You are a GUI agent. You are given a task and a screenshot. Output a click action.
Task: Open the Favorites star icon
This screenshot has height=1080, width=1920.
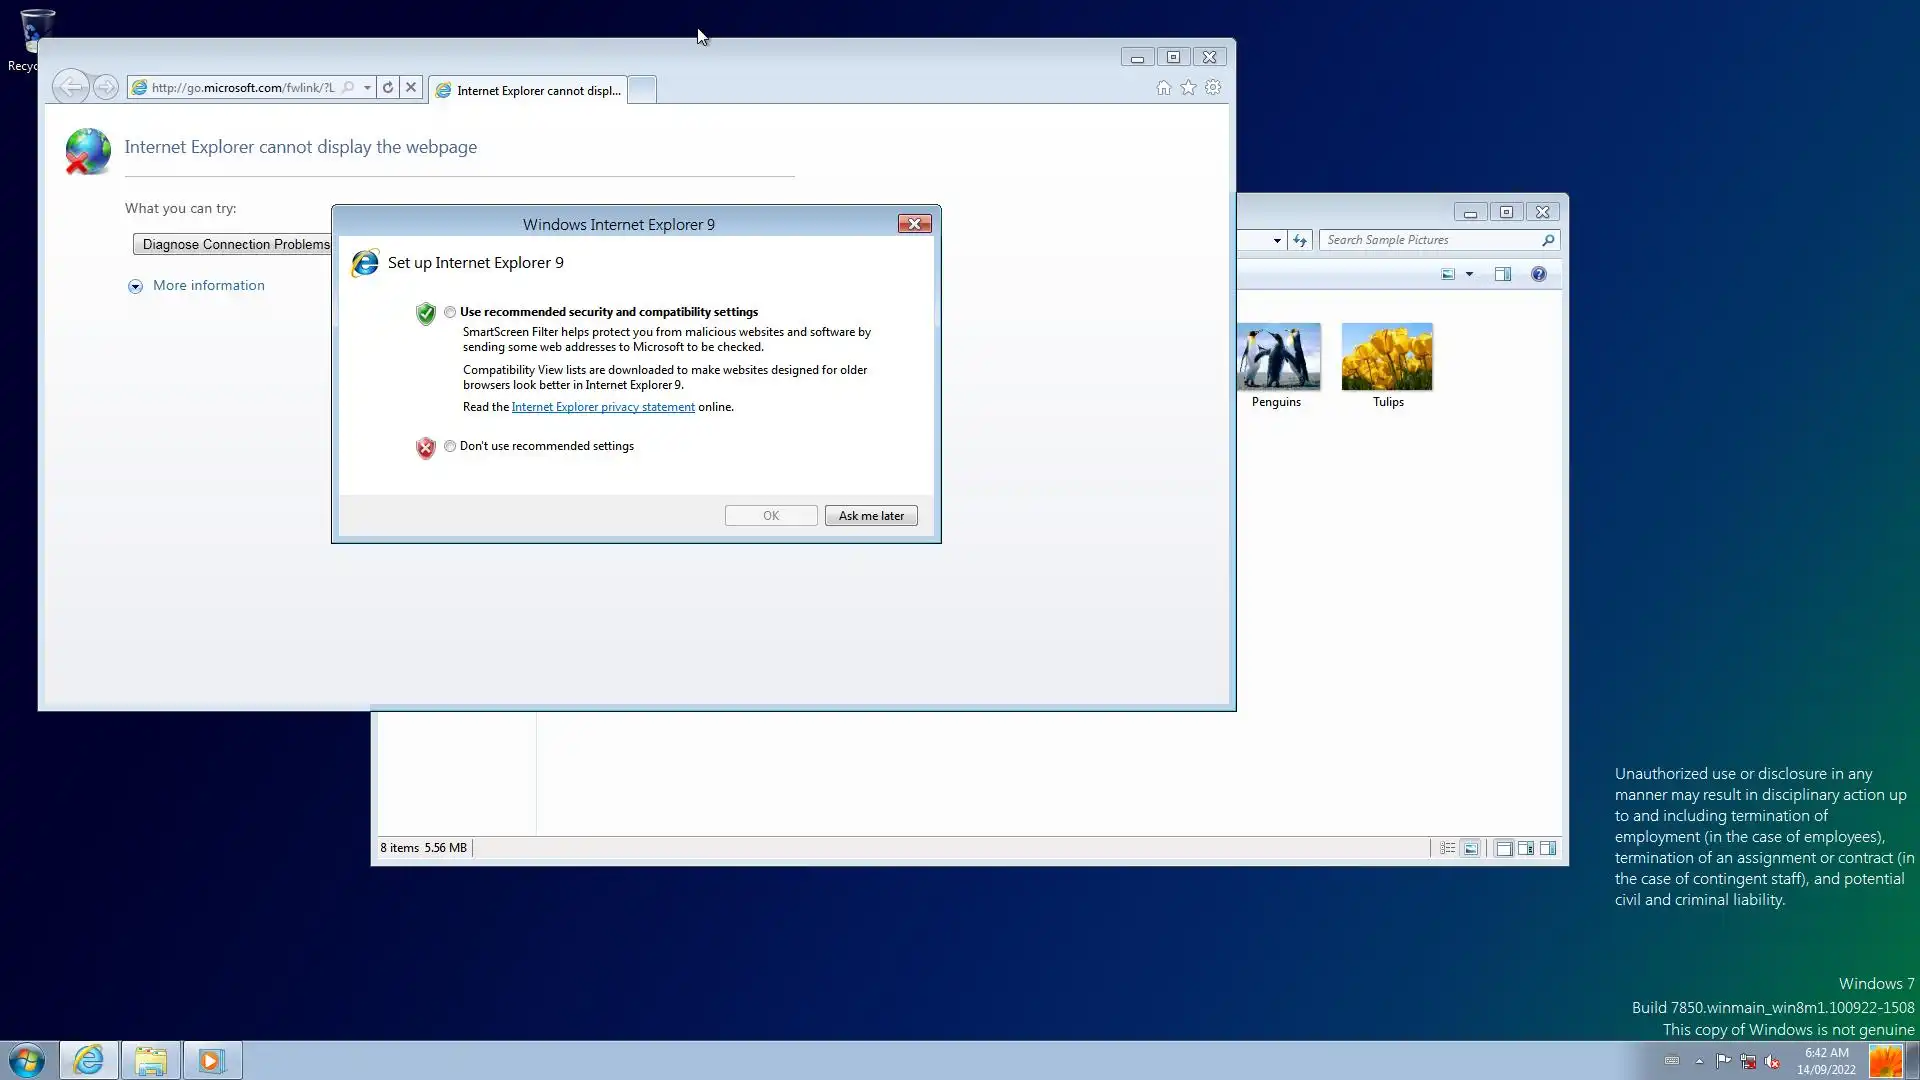tap(1188, 88)
